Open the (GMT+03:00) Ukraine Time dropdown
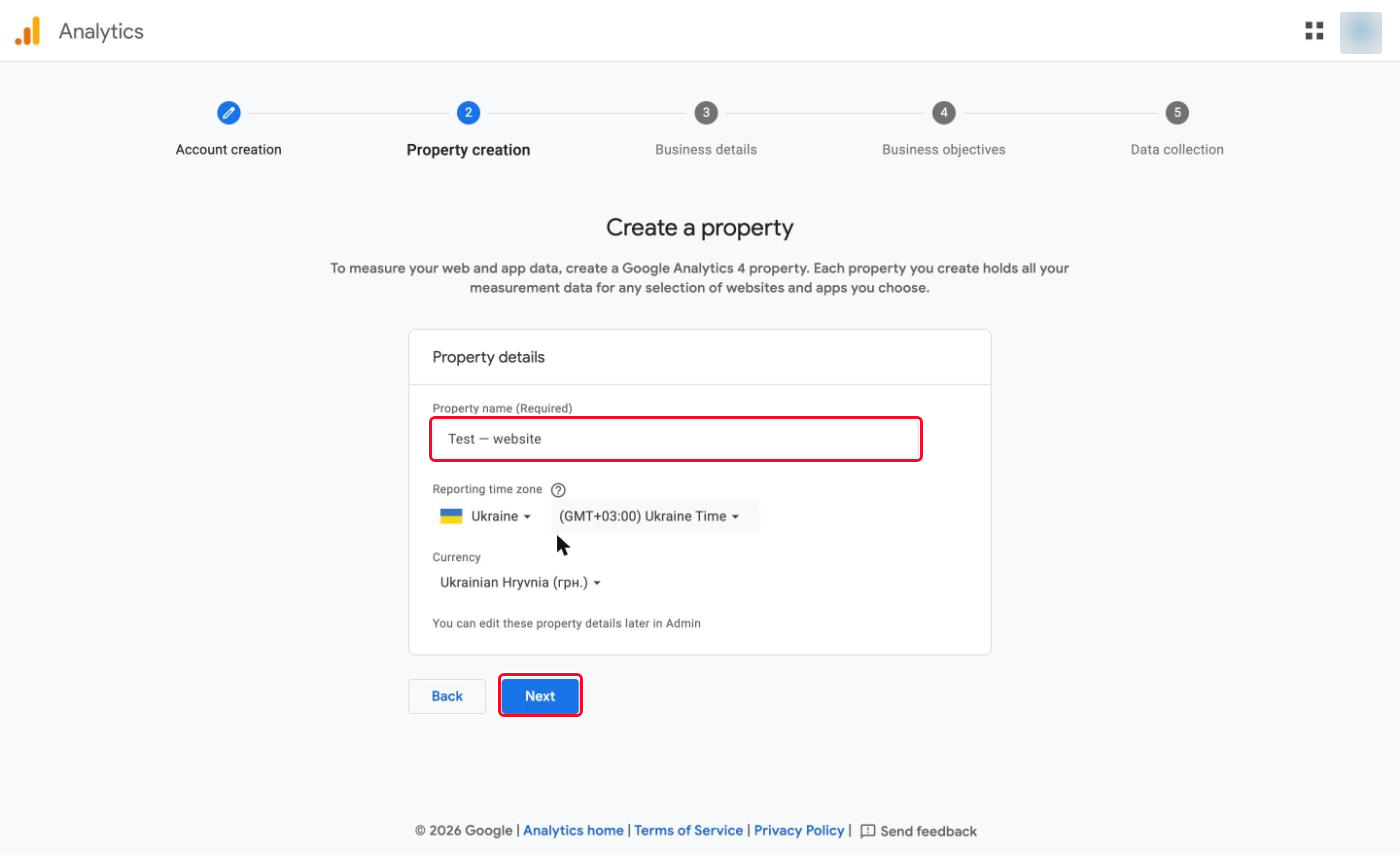1400x855 pixels. point(654,516)
